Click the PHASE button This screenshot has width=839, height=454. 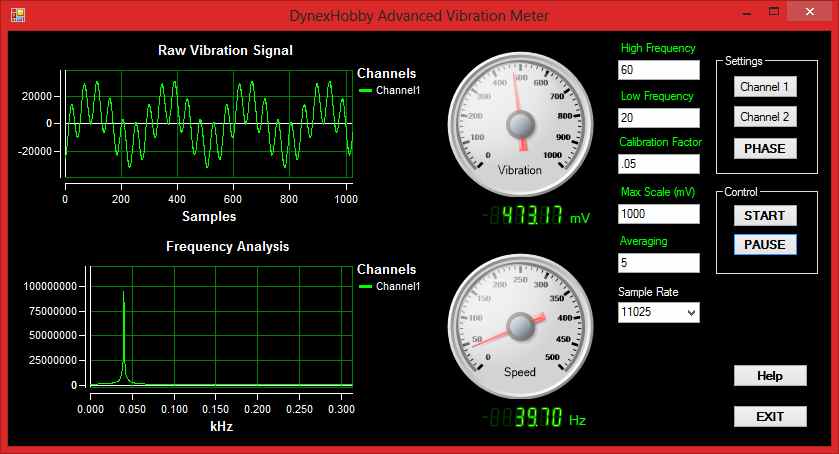(x=765, y=148)
